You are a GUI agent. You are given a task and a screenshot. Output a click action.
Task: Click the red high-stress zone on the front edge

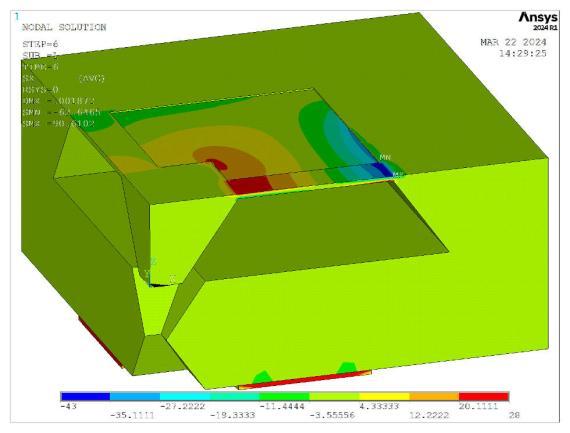249,185
